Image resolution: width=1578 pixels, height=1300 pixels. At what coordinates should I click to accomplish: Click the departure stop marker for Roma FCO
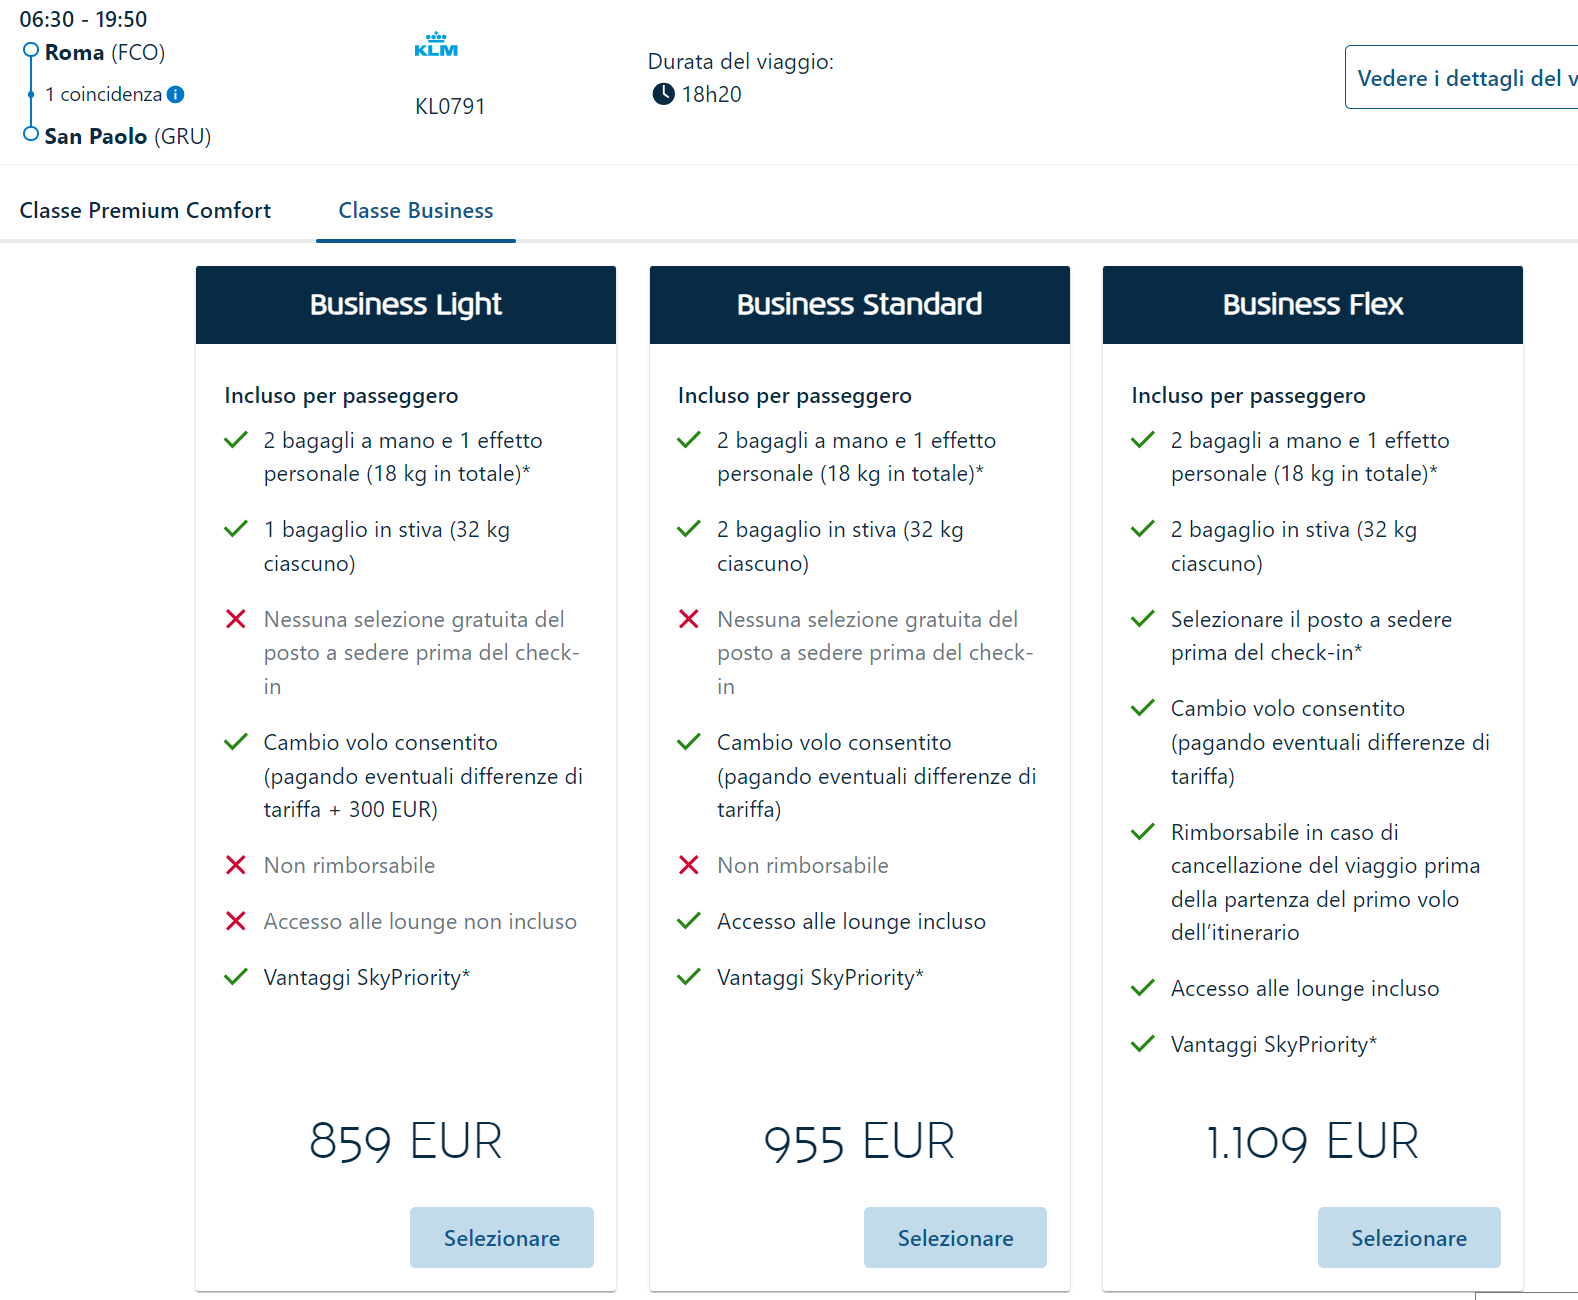(30, 51)
